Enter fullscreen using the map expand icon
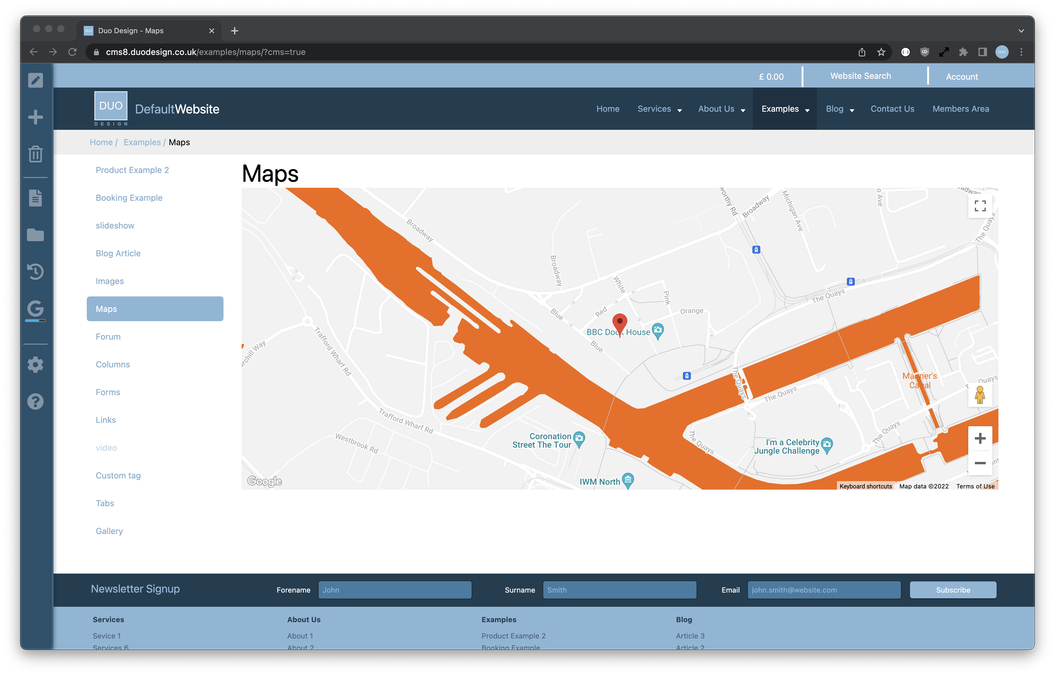The image size is (1055, 675). coord(980,205)
